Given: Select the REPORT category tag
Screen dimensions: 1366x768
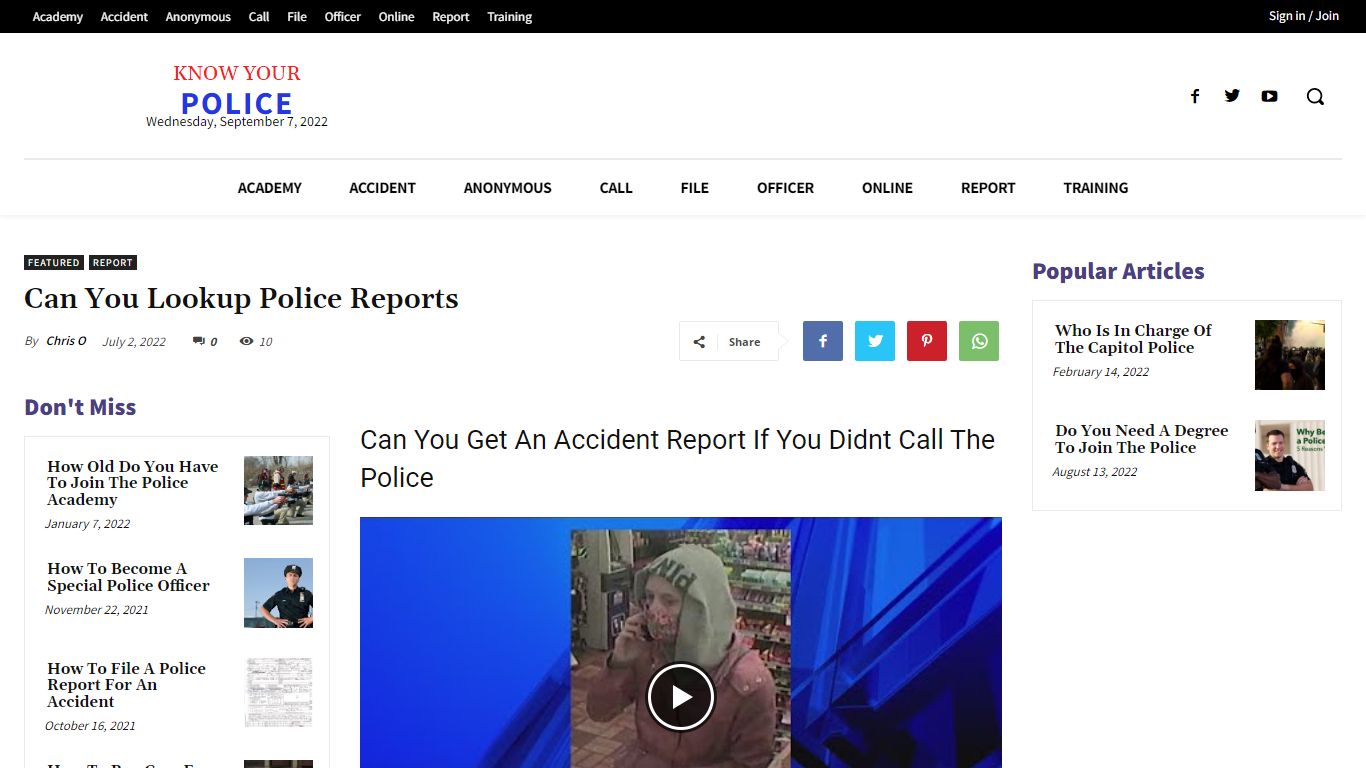Looking at the screenshot, I should (112, 263).
